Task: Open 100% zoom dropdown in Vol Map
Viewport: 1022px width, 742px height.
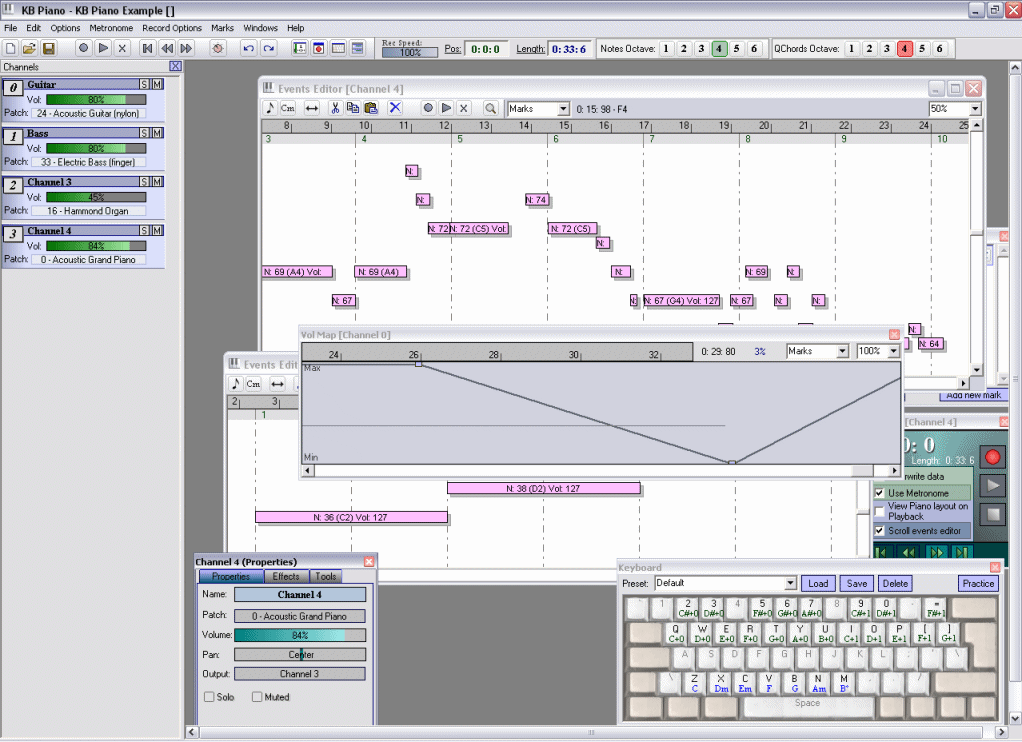Action: tap(894, 351)
